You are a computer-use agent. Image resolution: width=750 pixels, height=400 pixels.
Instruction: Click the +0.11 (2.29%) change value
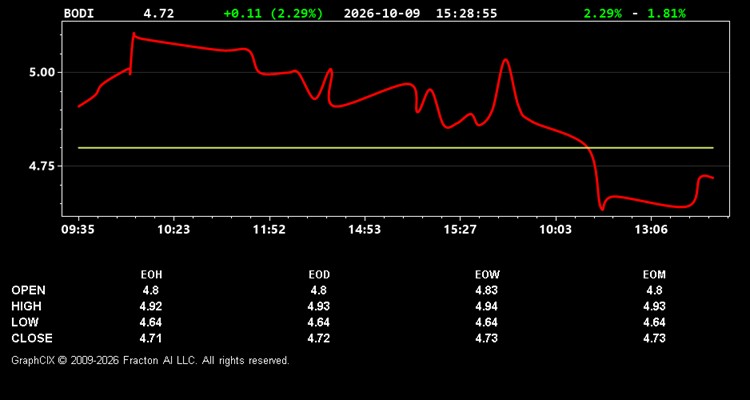tap(273, 13)
